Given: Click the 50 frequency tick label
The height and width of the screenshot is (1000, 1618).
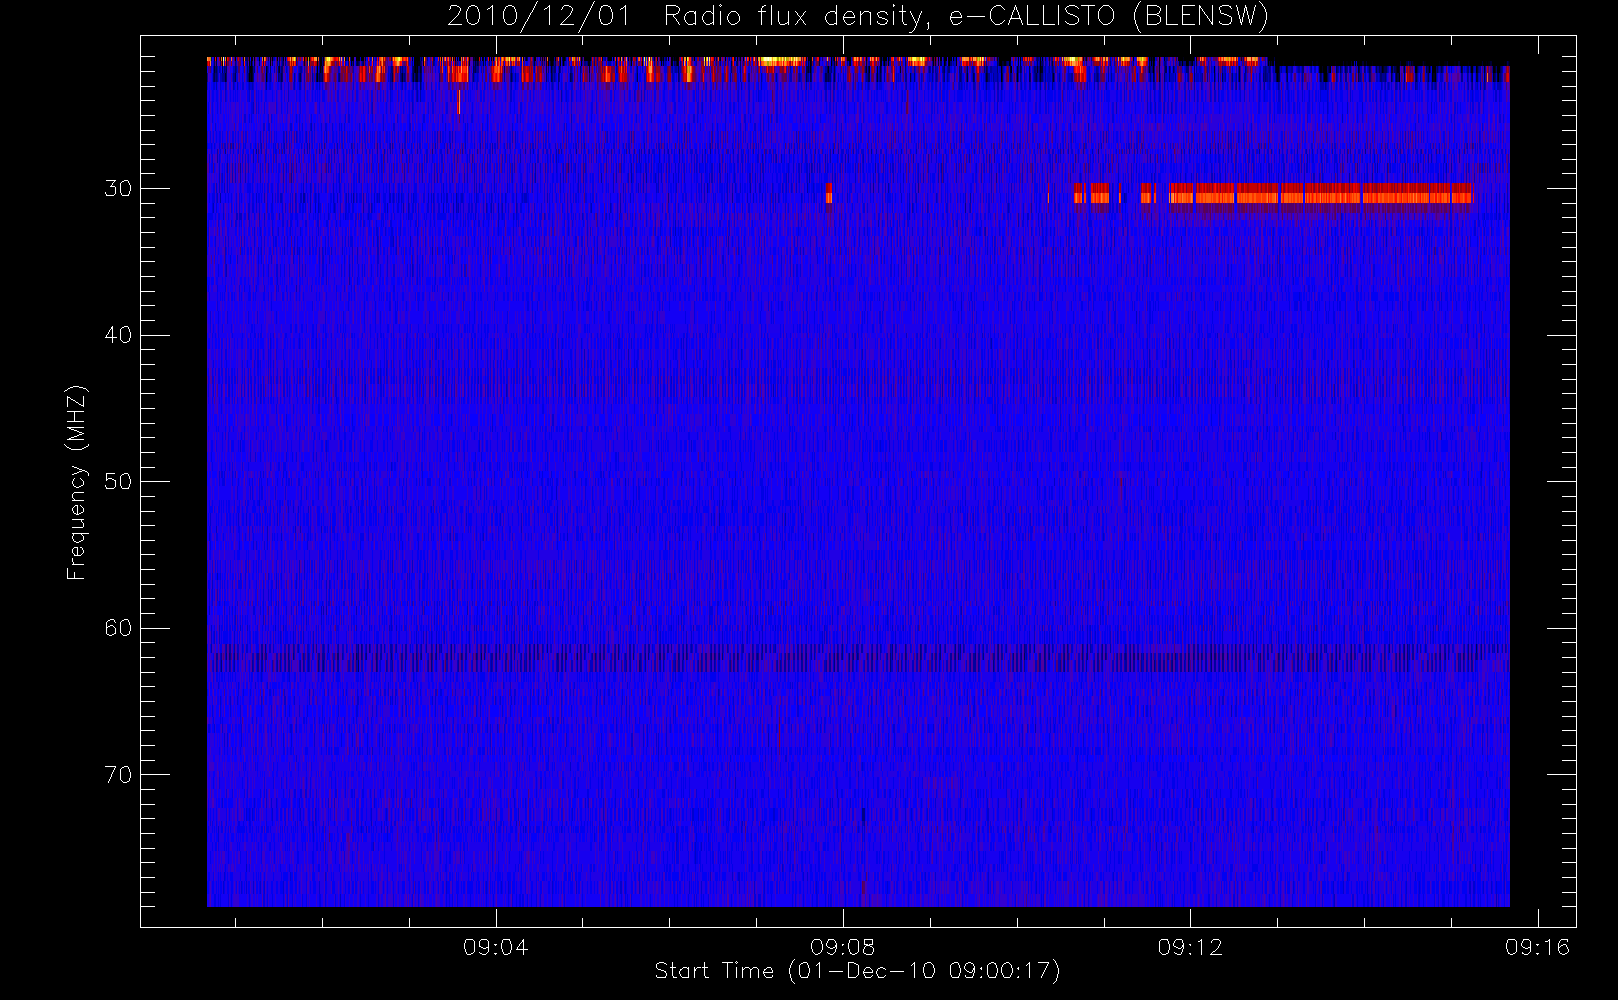Looking at the screenshot, I should (118, 481).
